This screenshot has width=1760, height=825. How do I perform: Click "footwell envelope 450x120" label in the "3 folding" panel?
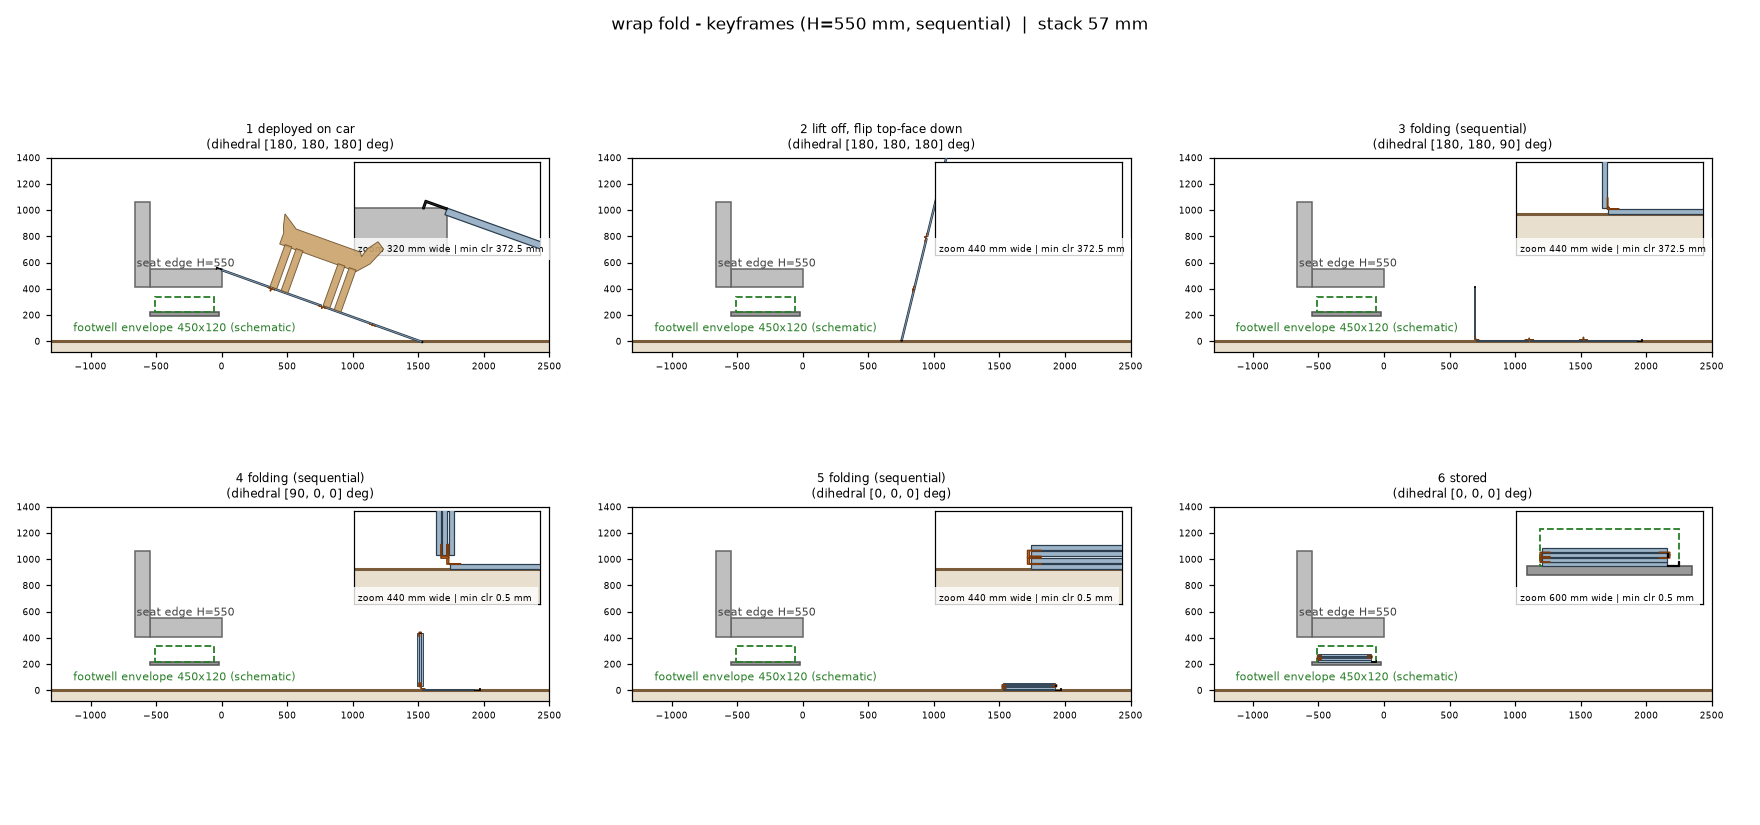pyautogui.click(x=1346, y=327)
